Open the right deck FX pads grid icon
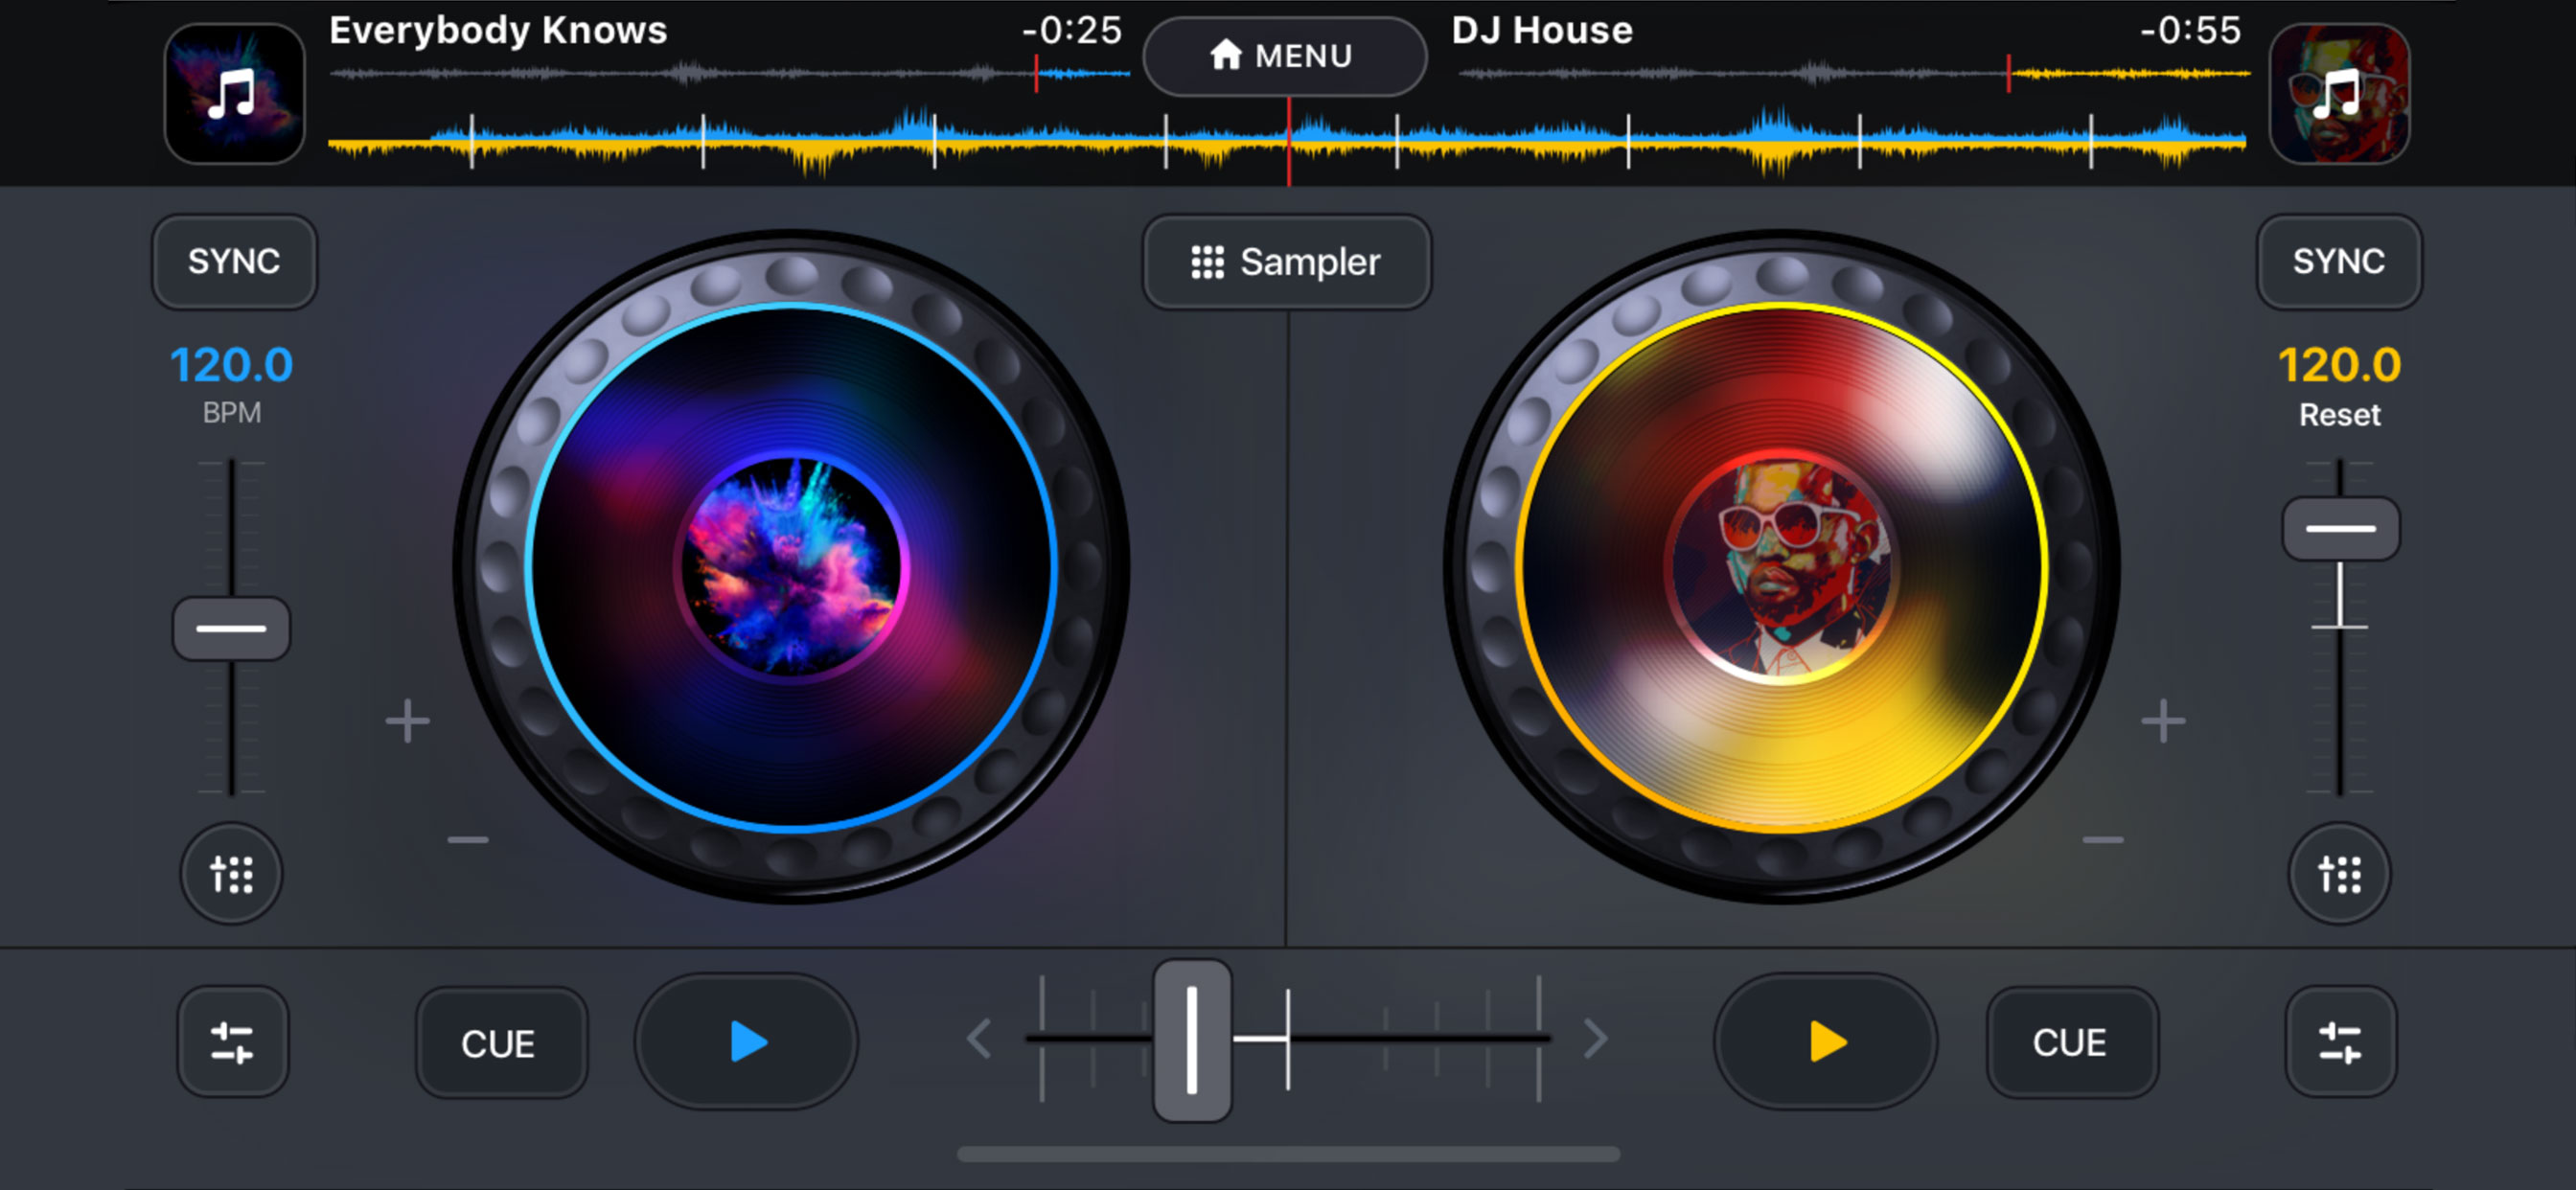 click(x=2339, y=874)
